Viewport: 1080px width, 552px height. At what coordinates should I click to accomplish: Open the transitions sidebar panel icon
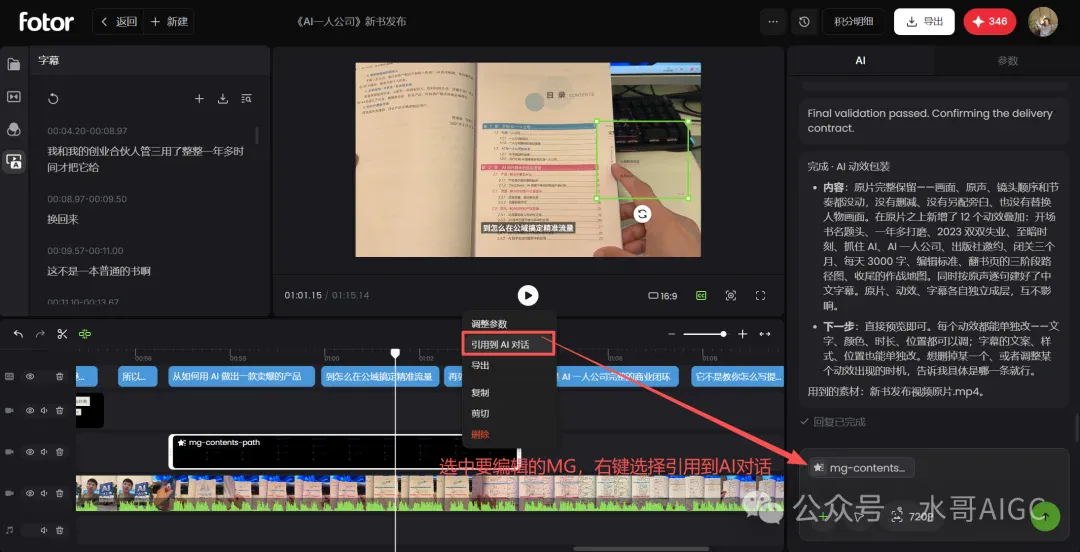[14, 96]
